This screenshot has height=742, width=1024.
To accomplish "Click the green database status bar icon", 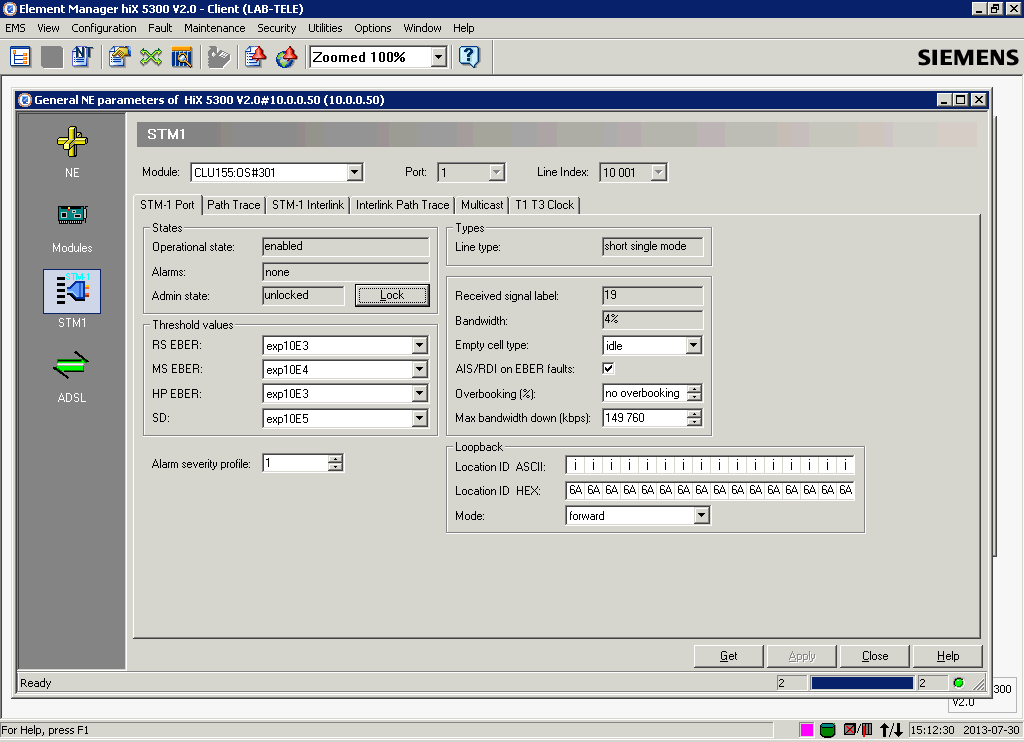I will (827, 730).
